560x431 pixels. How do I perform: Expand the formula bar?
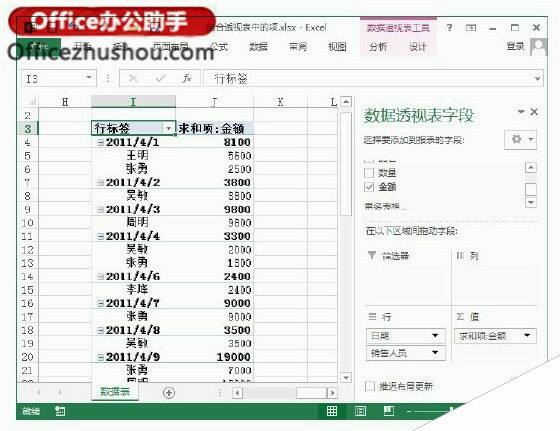pyautogui.click(x=537, y=78)
